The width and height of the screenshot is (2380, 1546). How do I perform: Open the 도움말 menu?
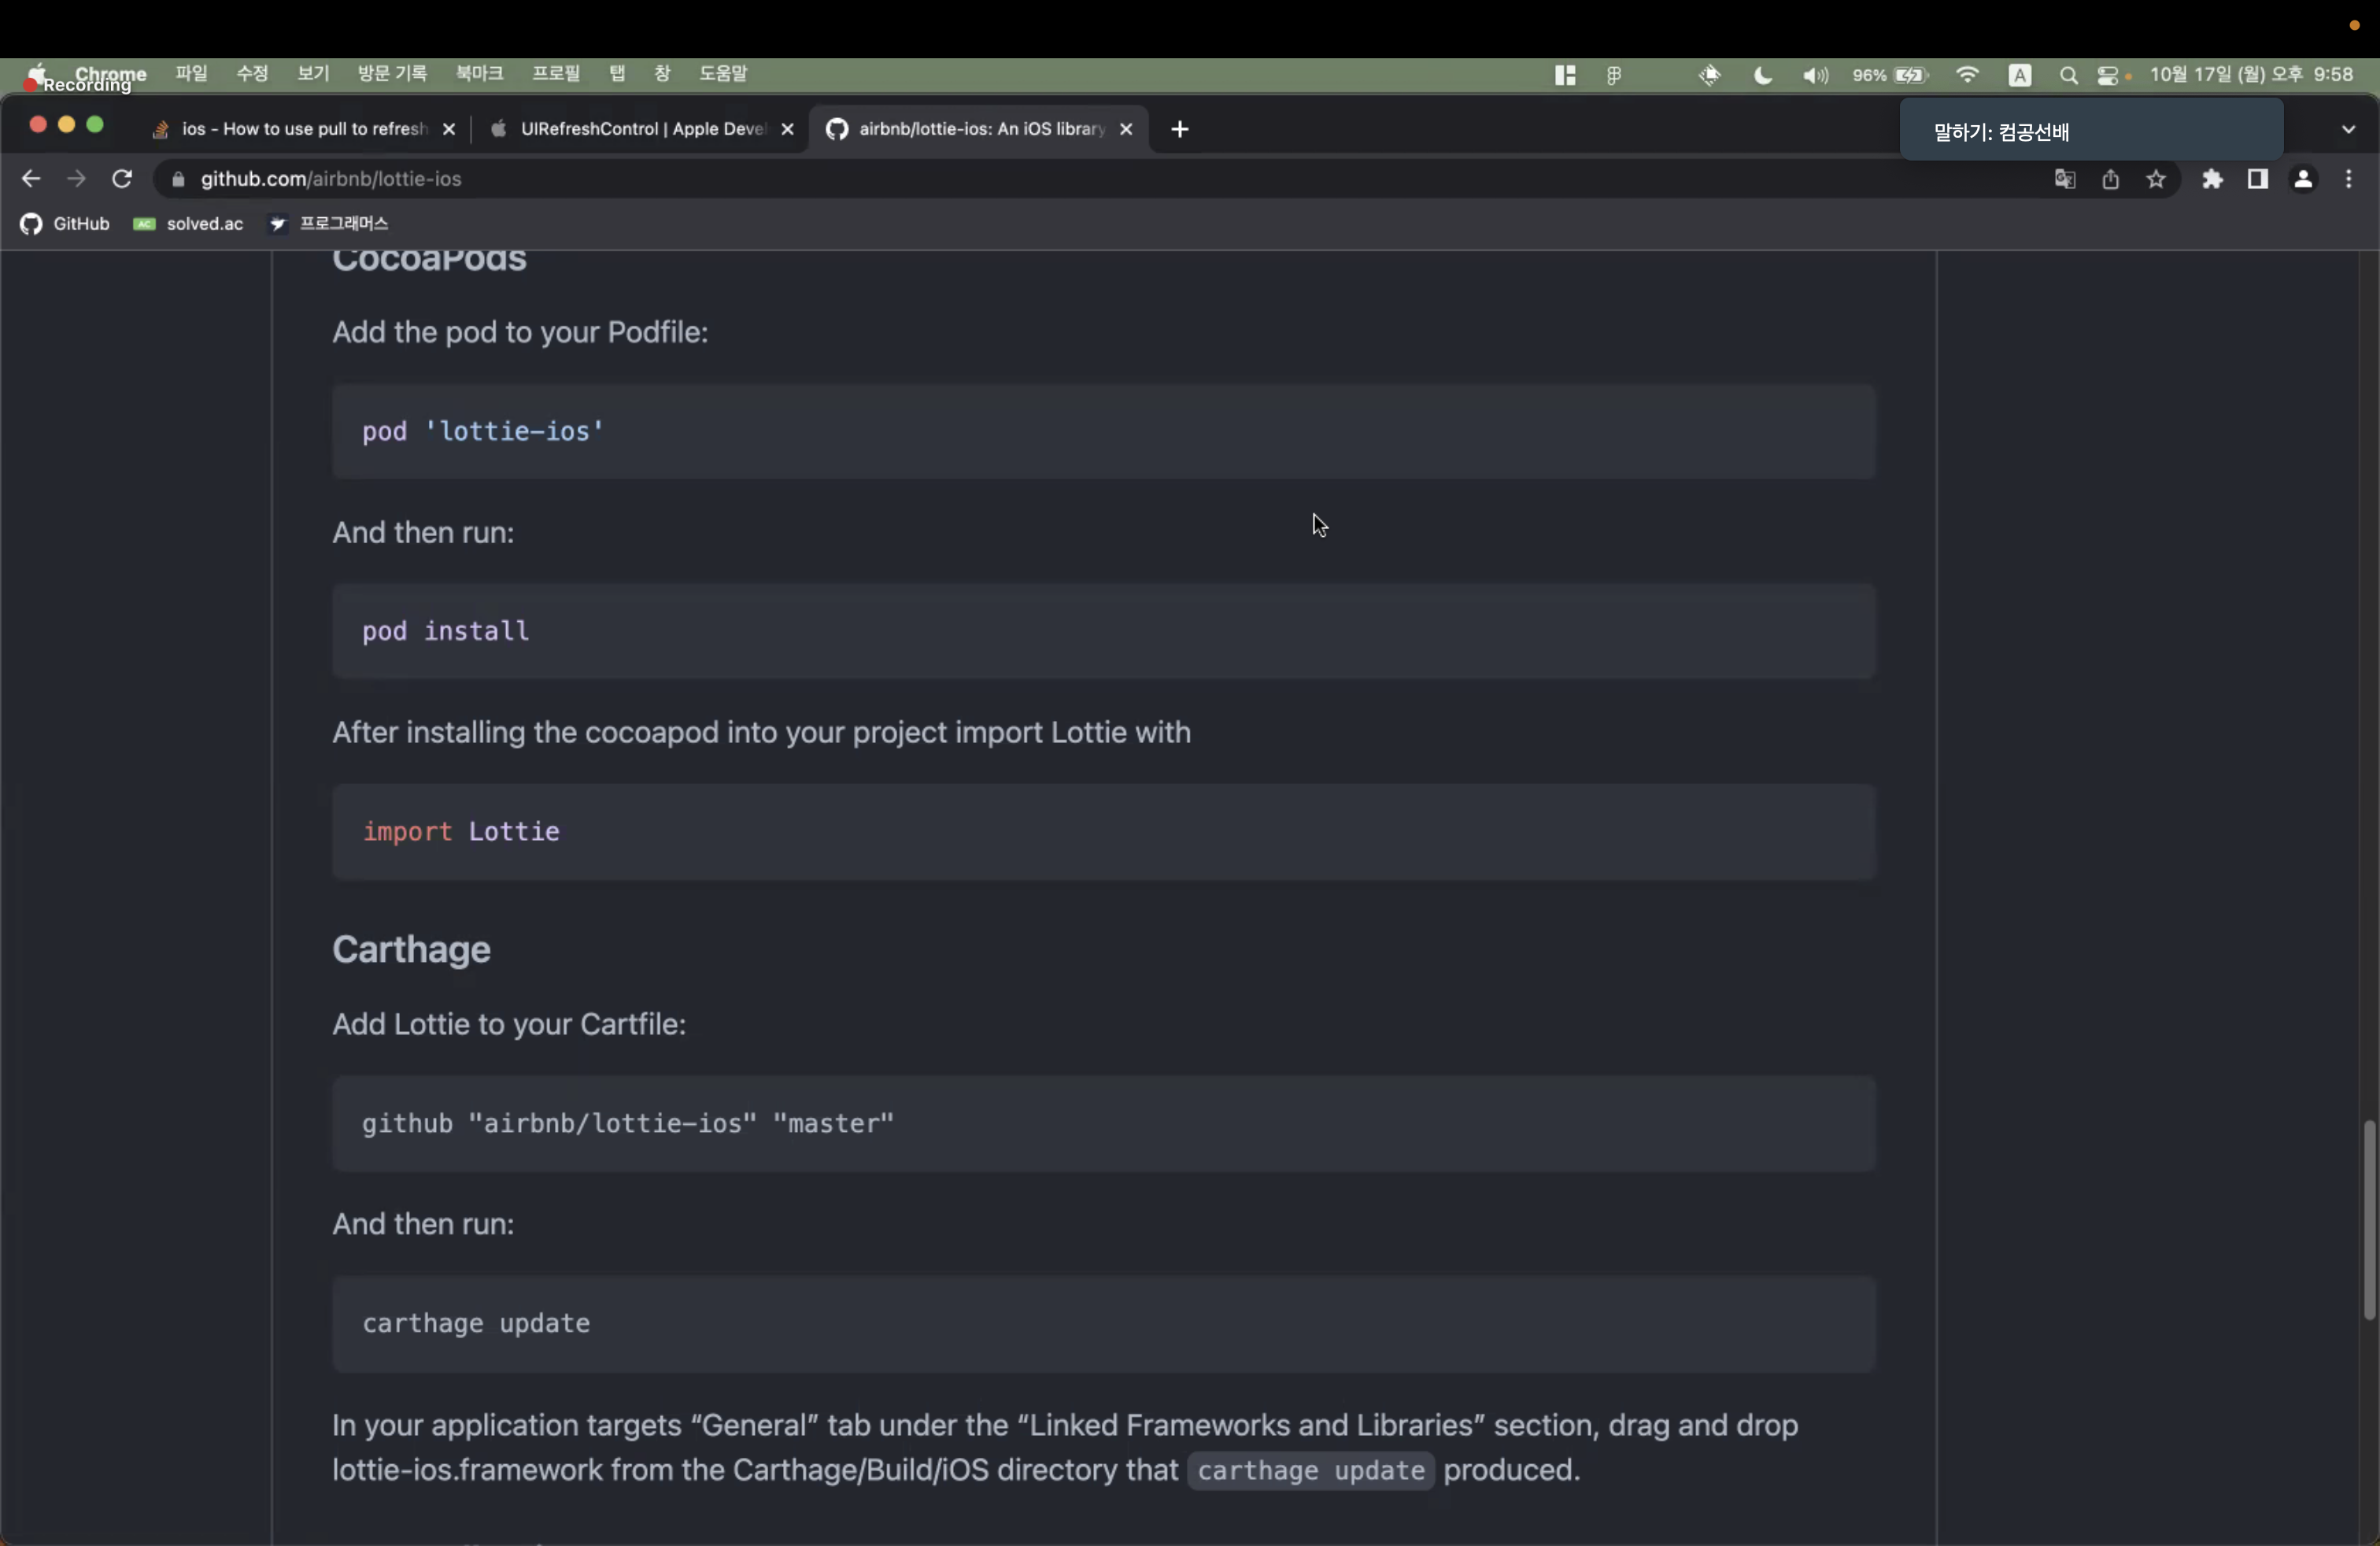coord(723,74)
